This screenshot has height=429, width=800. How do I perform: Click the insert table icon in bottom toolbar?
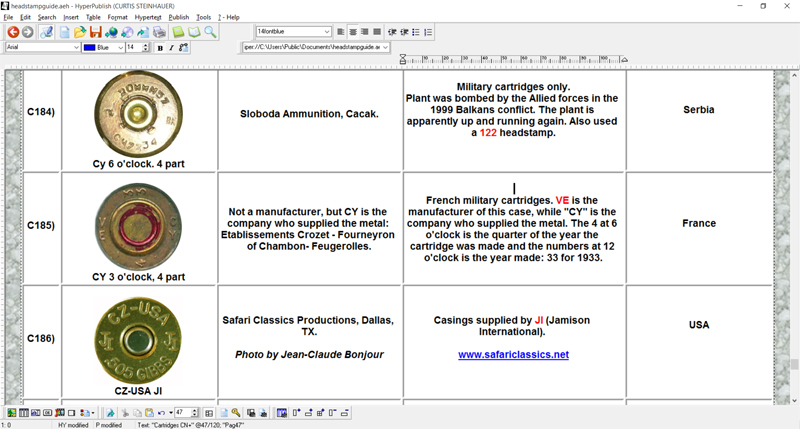coord(23,413)
